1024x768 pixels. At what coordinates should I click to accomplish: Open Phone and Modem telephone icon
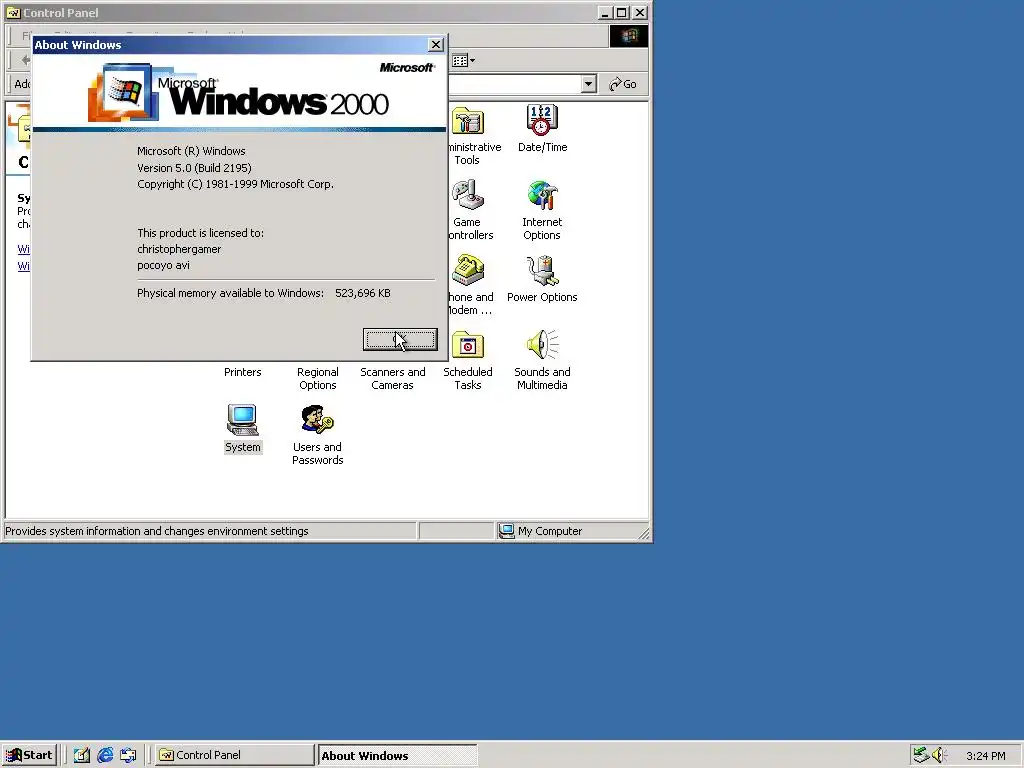coord(468,270)
